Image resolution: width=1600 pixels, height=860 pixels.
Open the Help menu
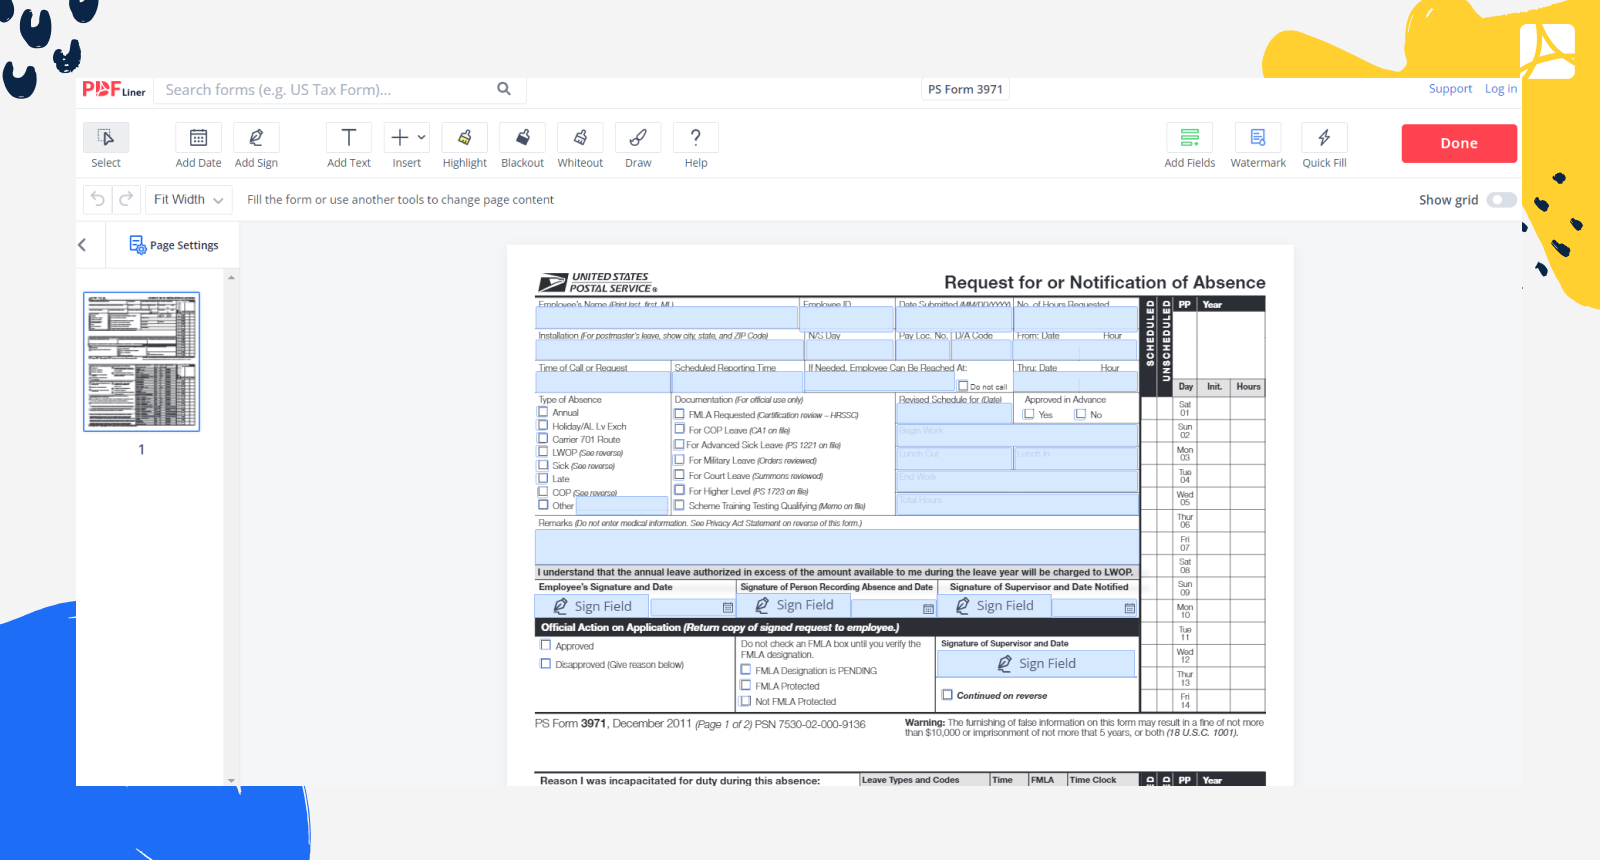point(696,138)
